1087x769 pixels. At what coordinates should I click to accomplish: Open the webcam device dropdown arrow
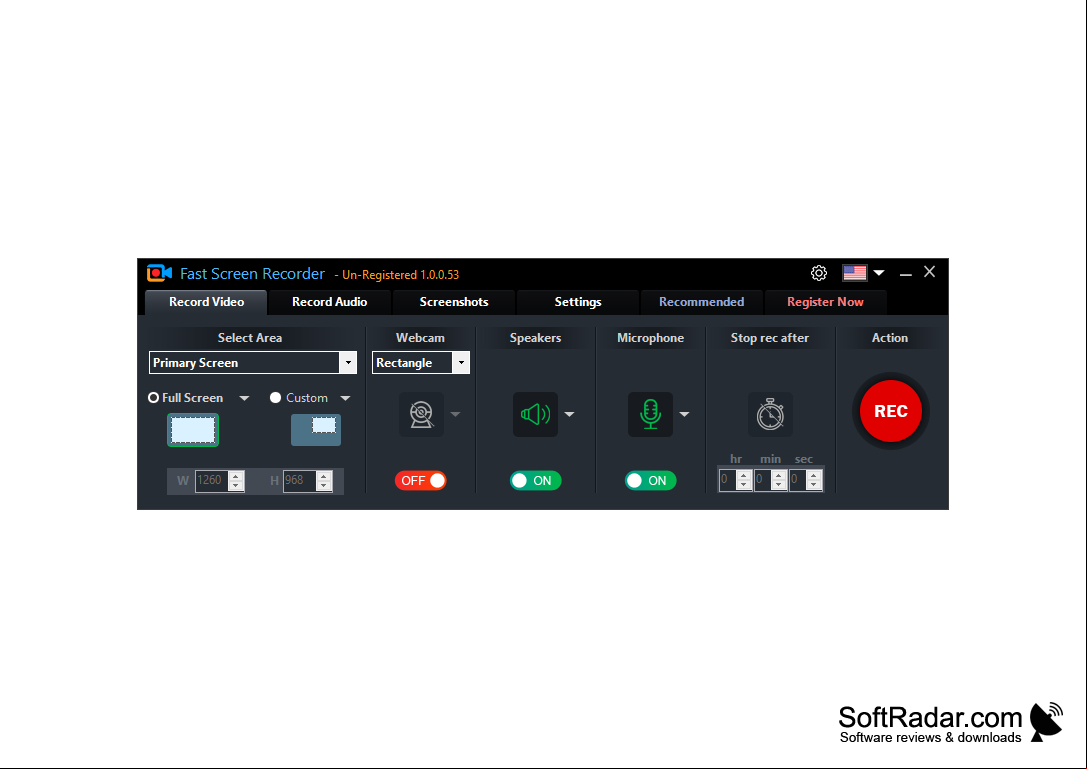[455, 415]
